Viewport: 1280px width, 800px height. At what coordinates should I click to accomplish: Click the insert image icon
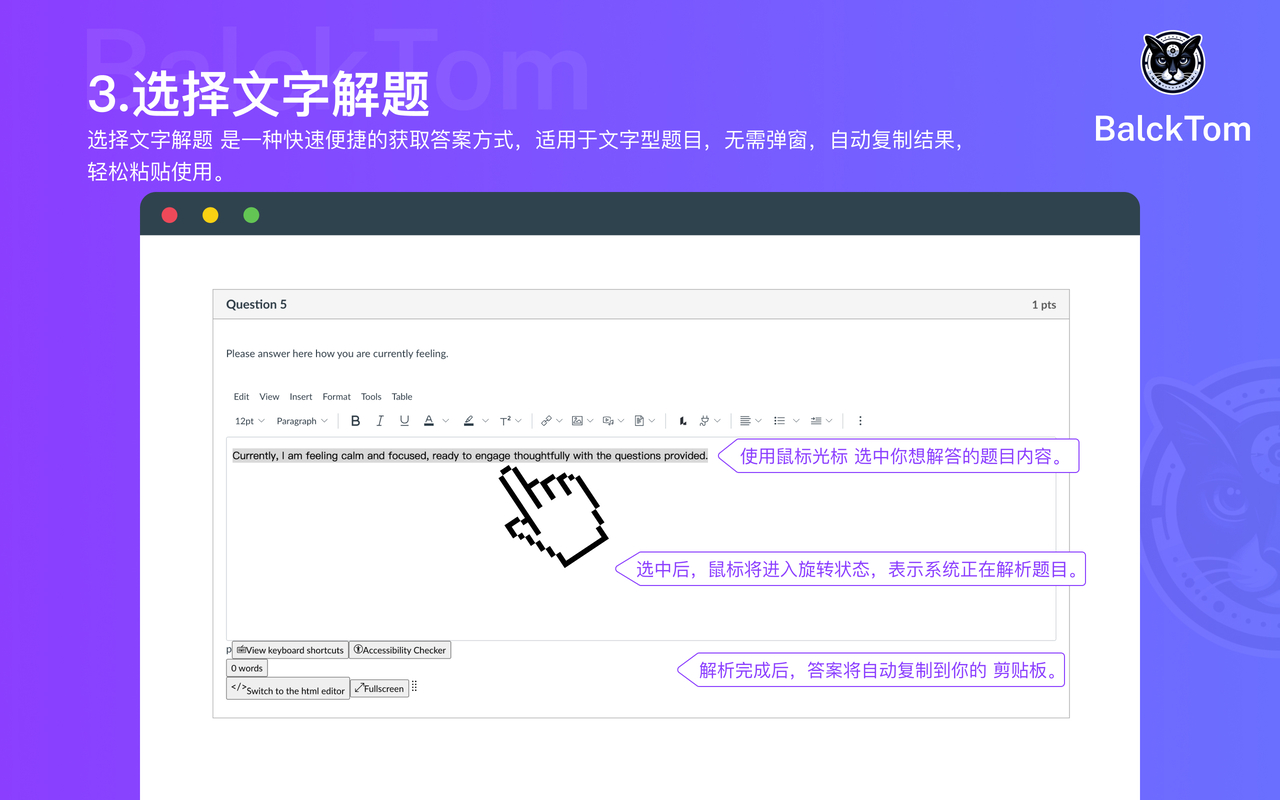coord(577,421)
